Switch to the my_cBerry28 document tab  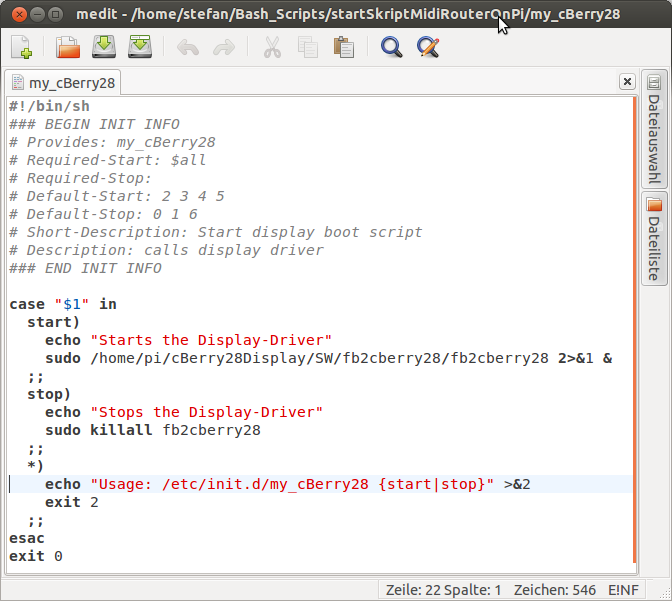click(63, 83)
